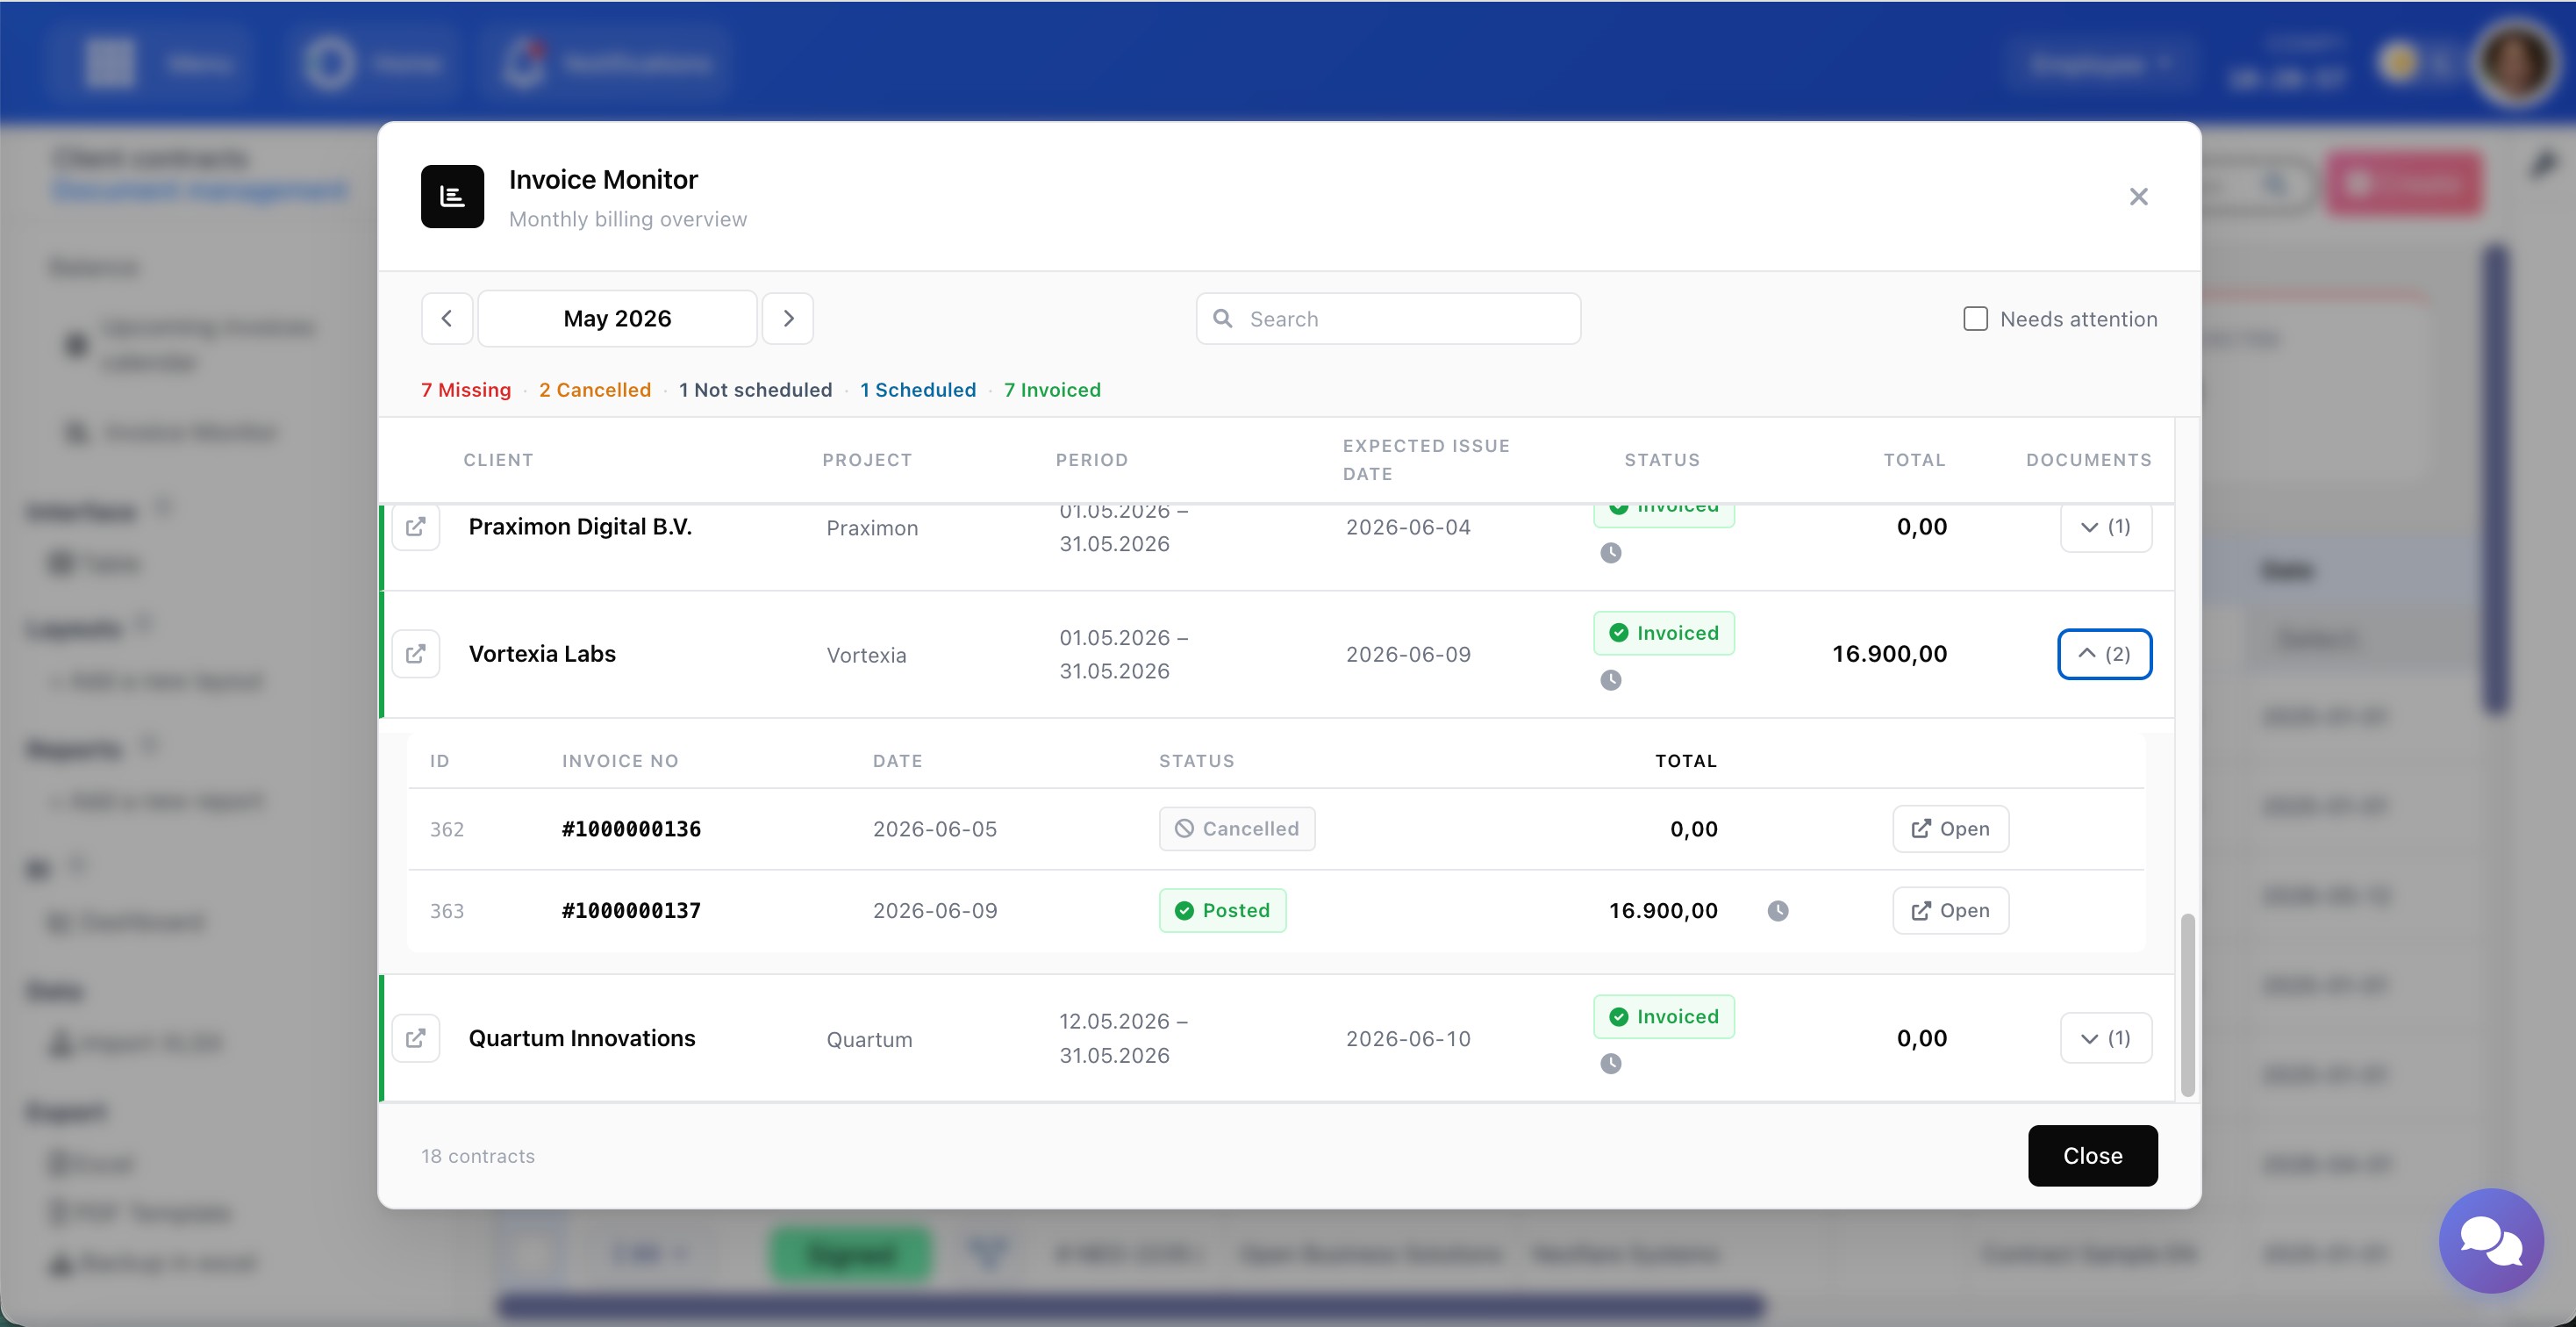Click Invoiced badge for Vortexia Labs
Viewport: 2576px width, 1327px height.
1663,633
